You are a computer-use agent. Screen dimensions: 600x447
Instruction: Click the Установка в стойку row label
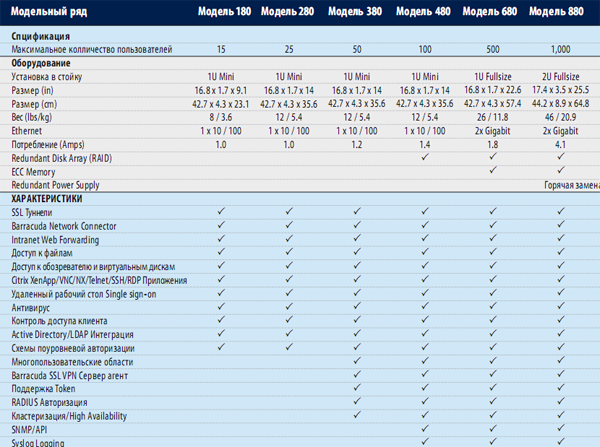[47, 77]
